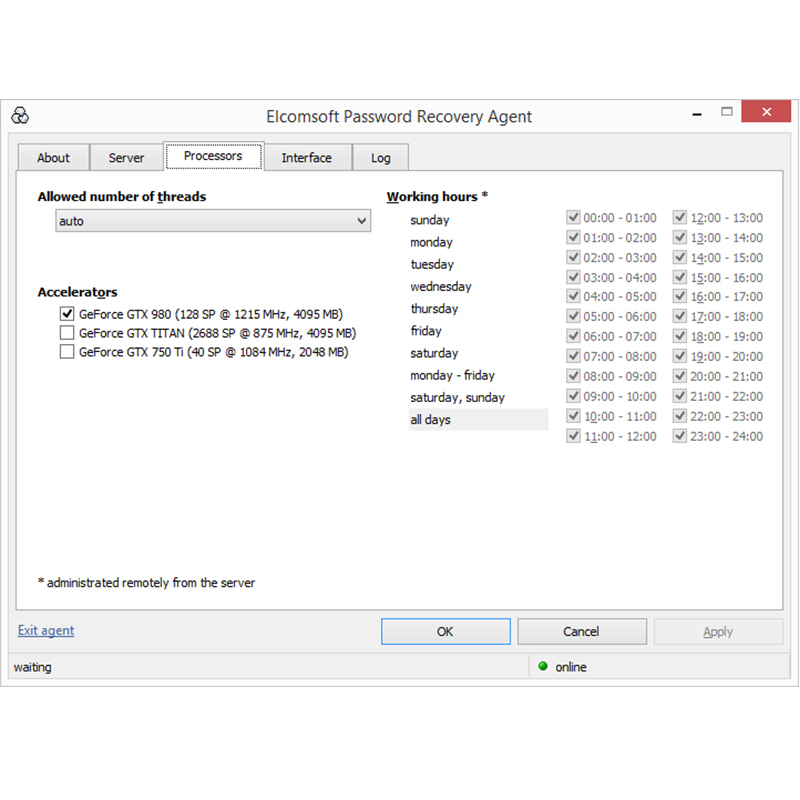Switch to the Server tab

[126, 158]
